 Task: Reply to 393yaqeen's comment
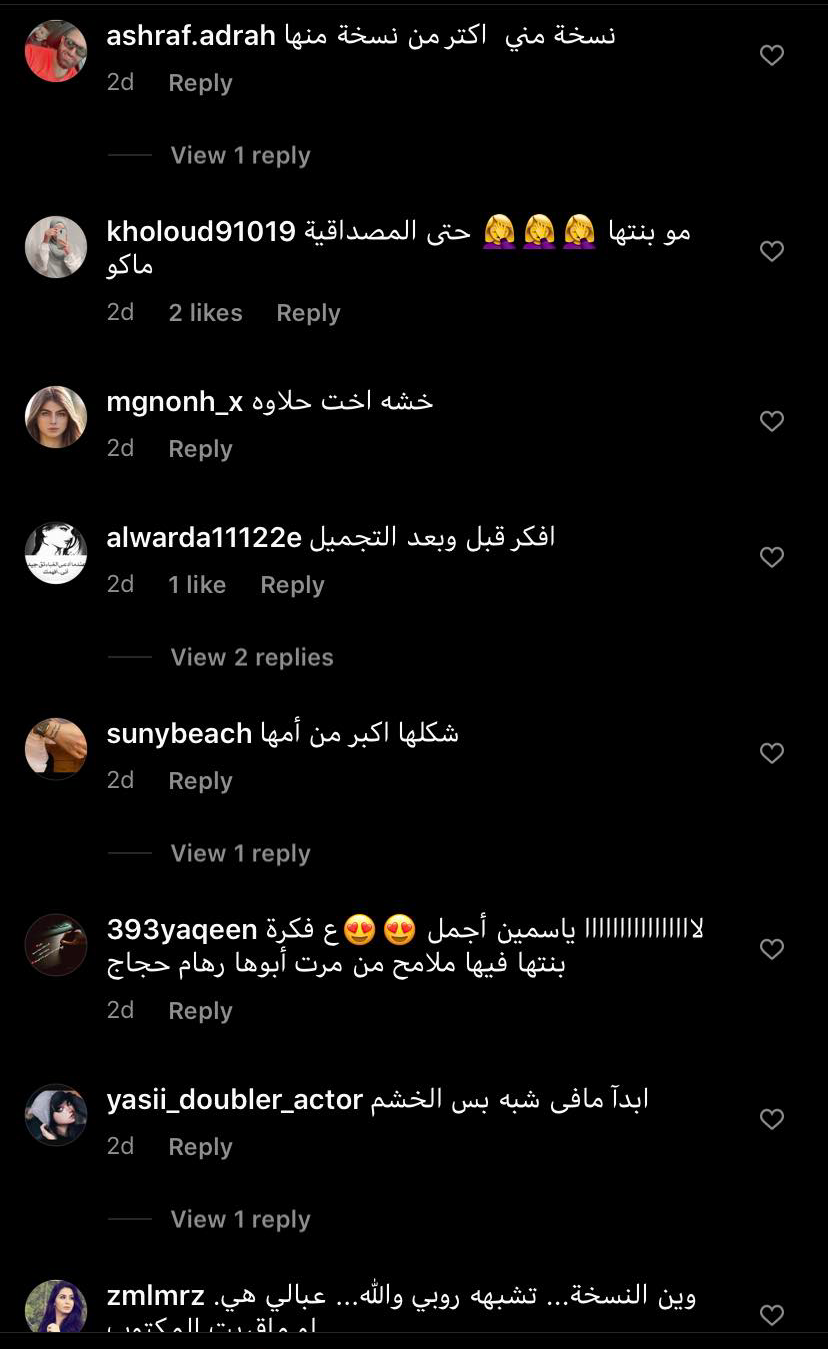[x=200, y=1011]
